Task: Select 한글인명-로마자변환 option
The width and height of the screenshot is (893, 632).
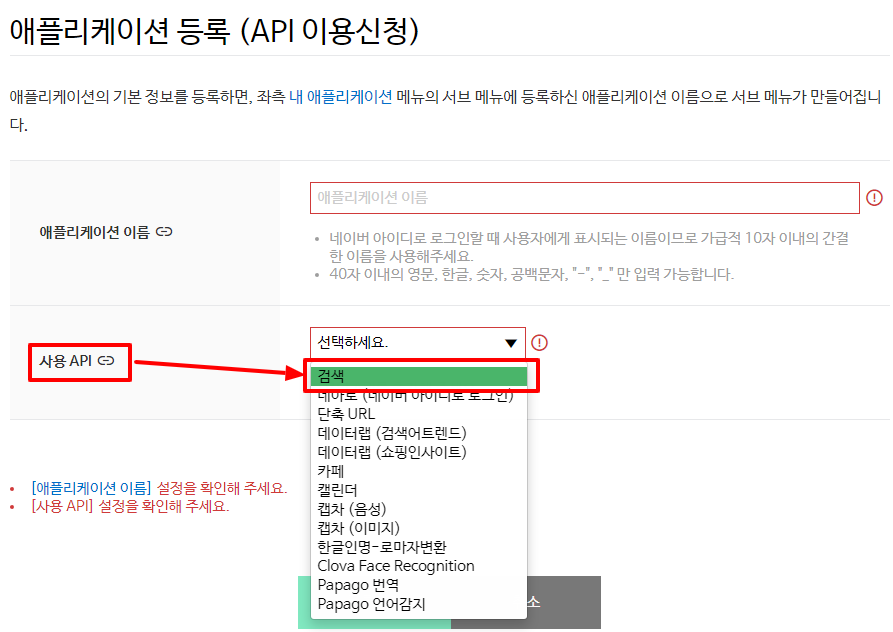Action: coord(419,547)
